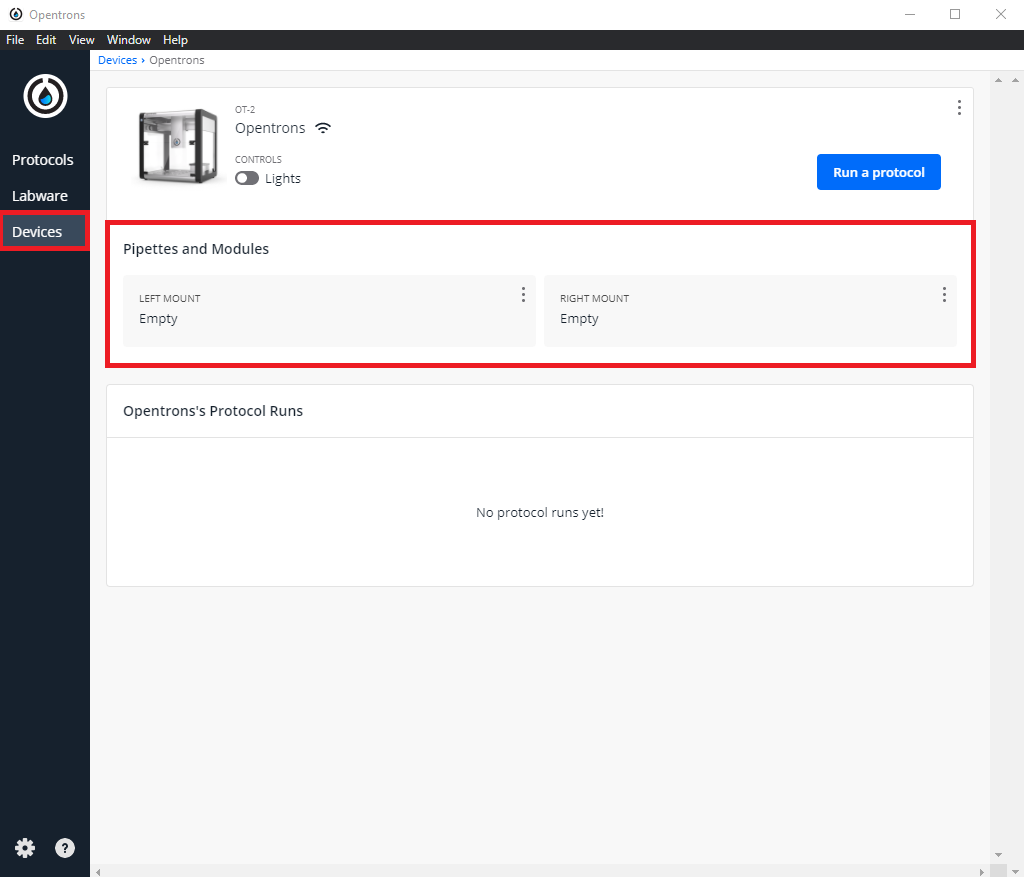Open the Help menu
Image resolution: width=1024 pixels, height=877 pixels.
coord(175,40)
